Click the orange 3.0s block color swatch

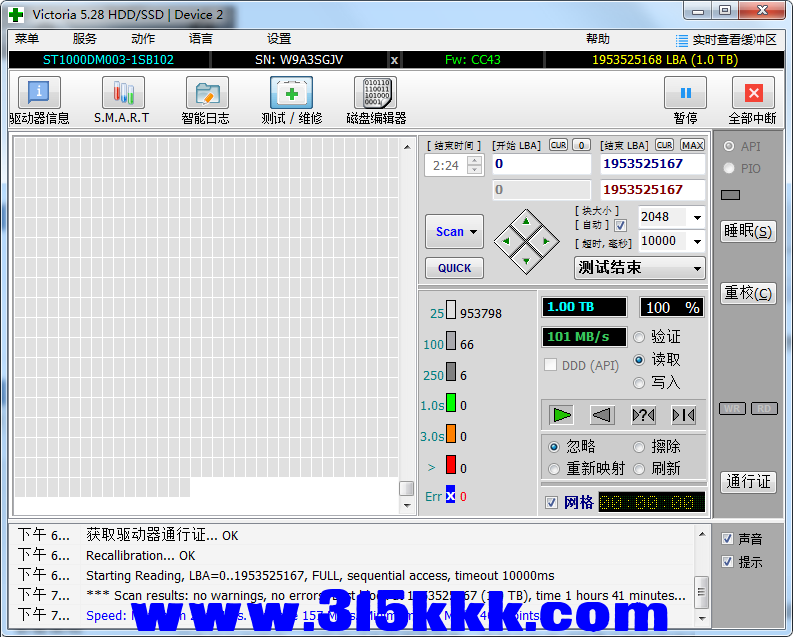coord(451,434)
